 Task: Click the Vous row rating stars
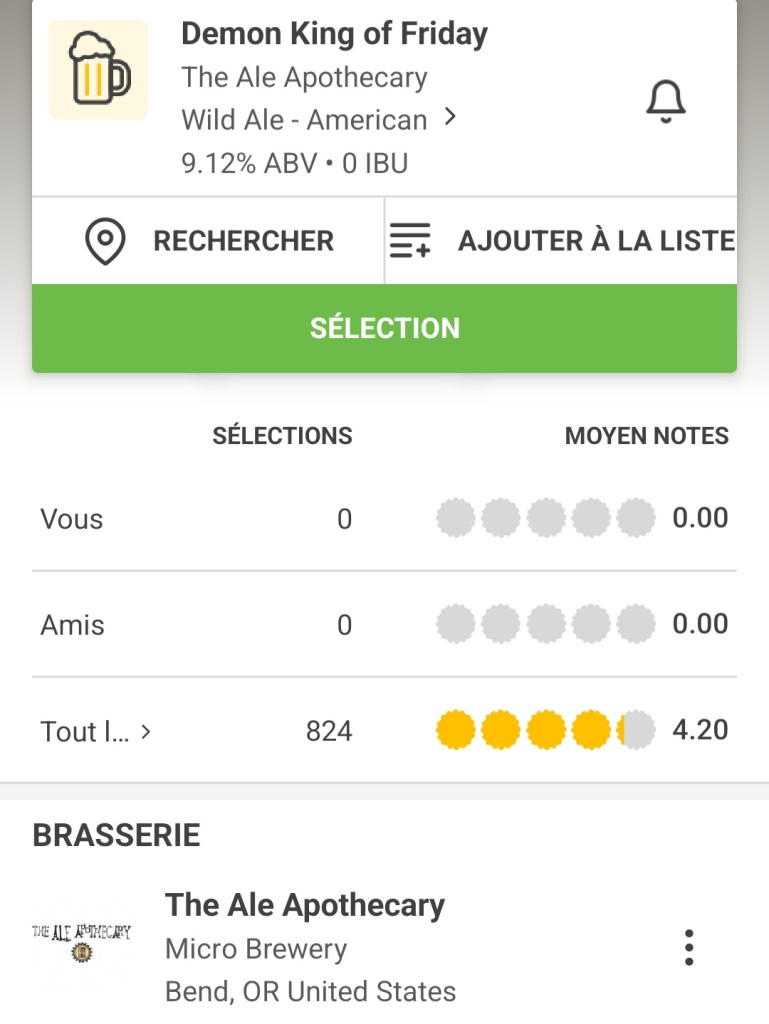[545, 519]
